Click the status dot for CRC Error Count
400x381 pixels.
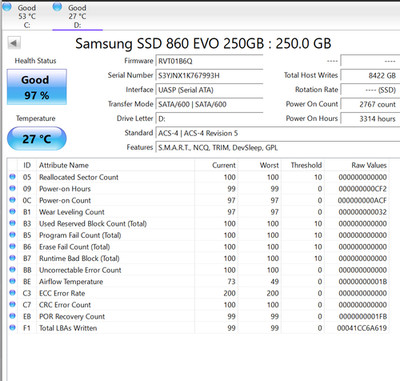(12, 304)
